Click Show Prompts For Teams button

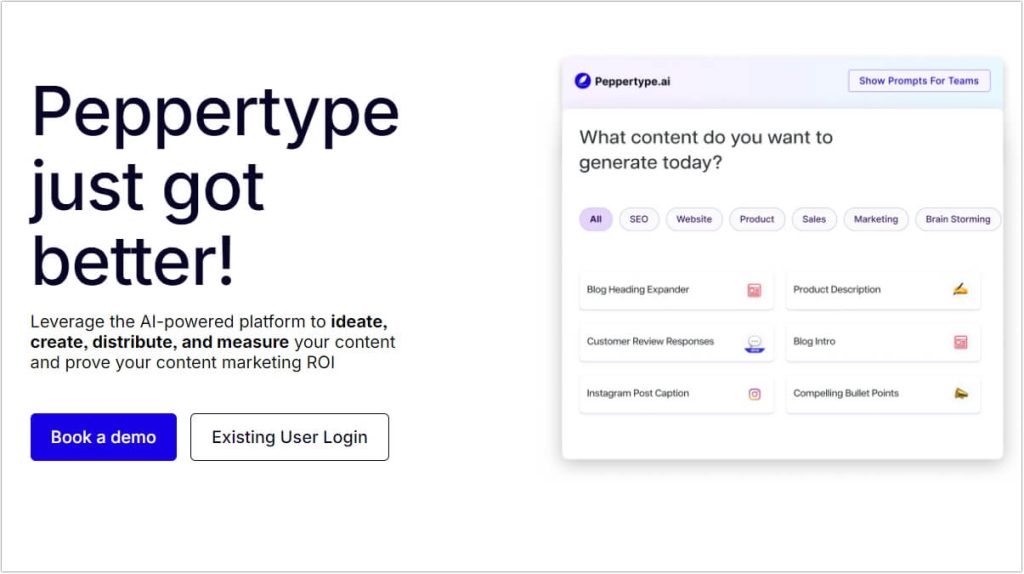point(919,81)
